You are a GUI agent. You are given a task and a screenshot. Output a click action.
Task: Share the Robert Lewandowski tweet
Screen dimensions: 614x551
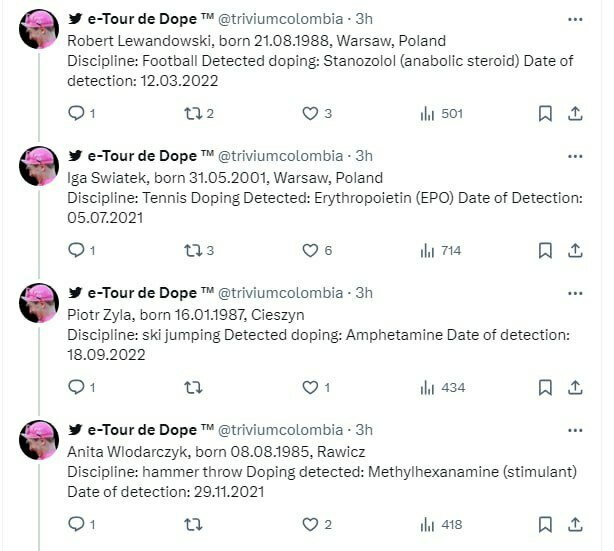tap(576, 113)
